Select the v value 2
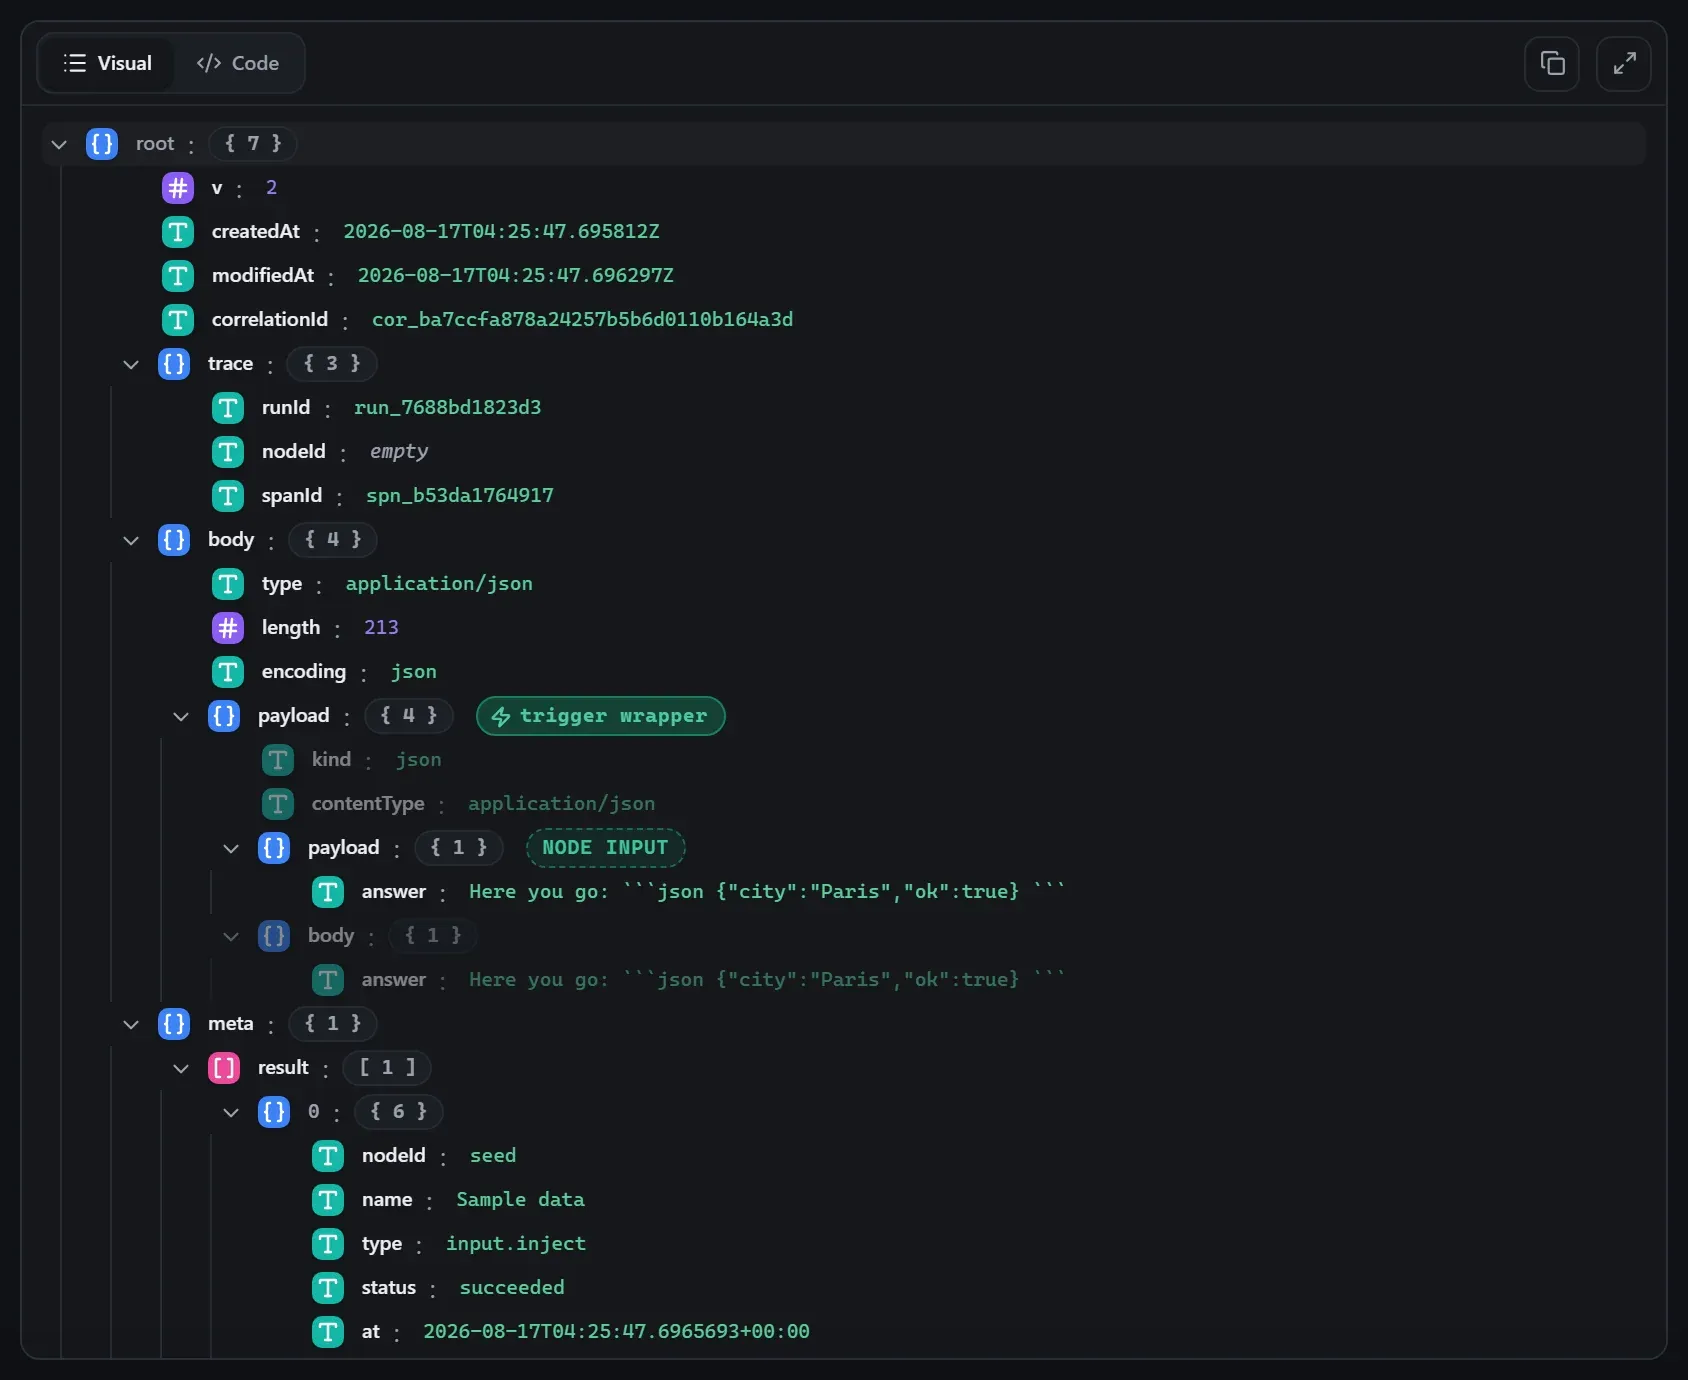 coord(271,188)
